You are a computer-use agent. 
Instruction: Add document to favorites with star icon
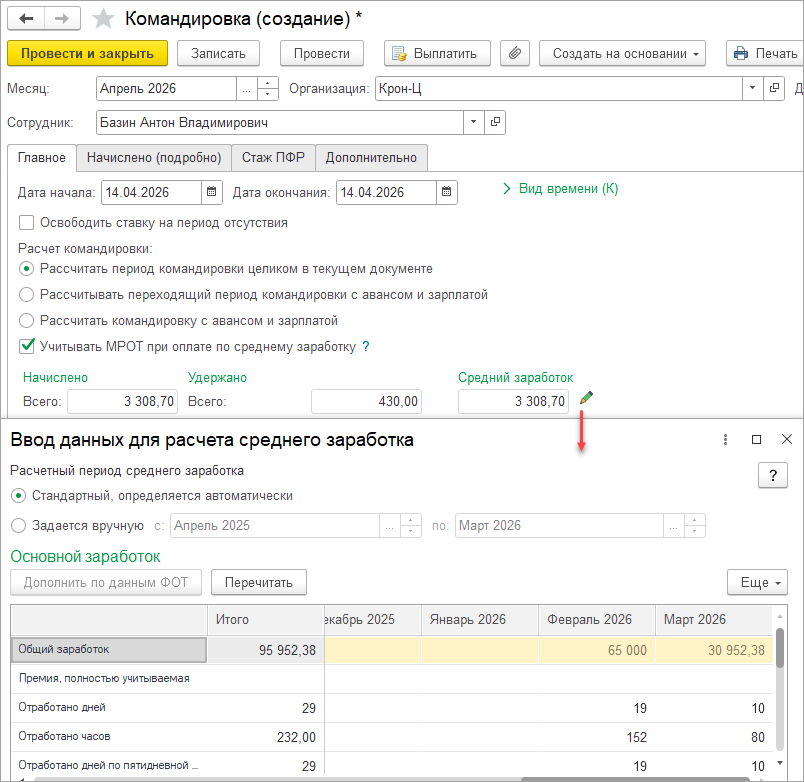(x=103, y=19)
